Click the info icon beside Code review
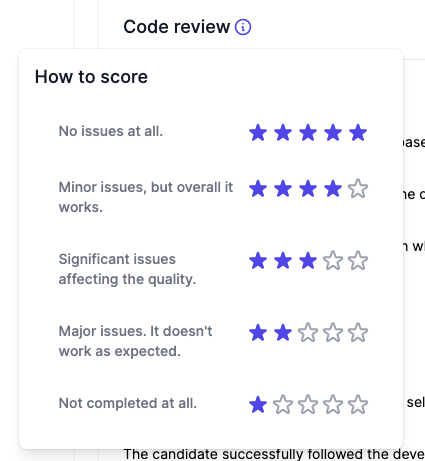This screenshot has height=461, width=425. click(x=243, y=27)
